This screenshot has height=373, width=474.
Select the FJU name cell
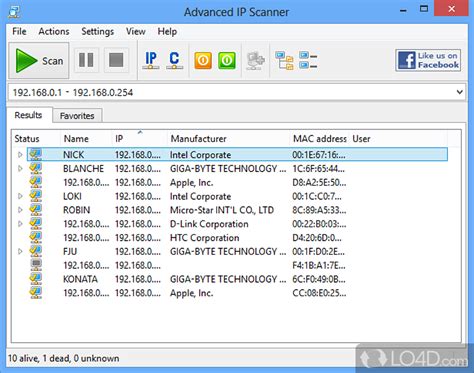[70, 251]
